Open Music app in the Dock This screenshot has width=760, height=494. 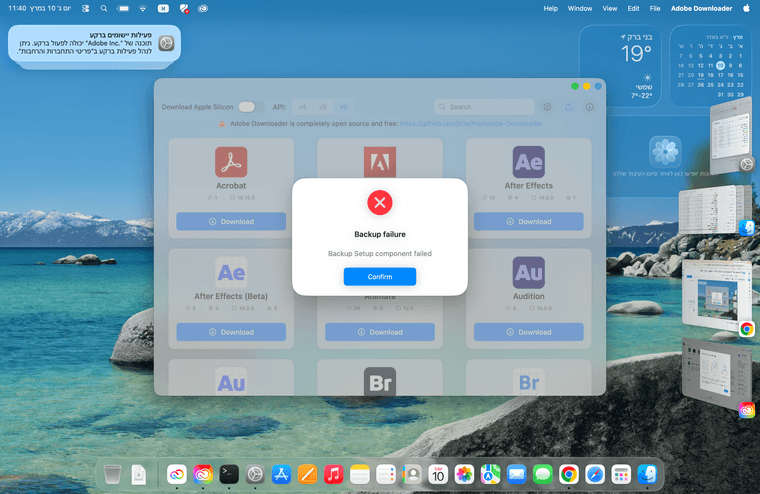tap(334, 474)
